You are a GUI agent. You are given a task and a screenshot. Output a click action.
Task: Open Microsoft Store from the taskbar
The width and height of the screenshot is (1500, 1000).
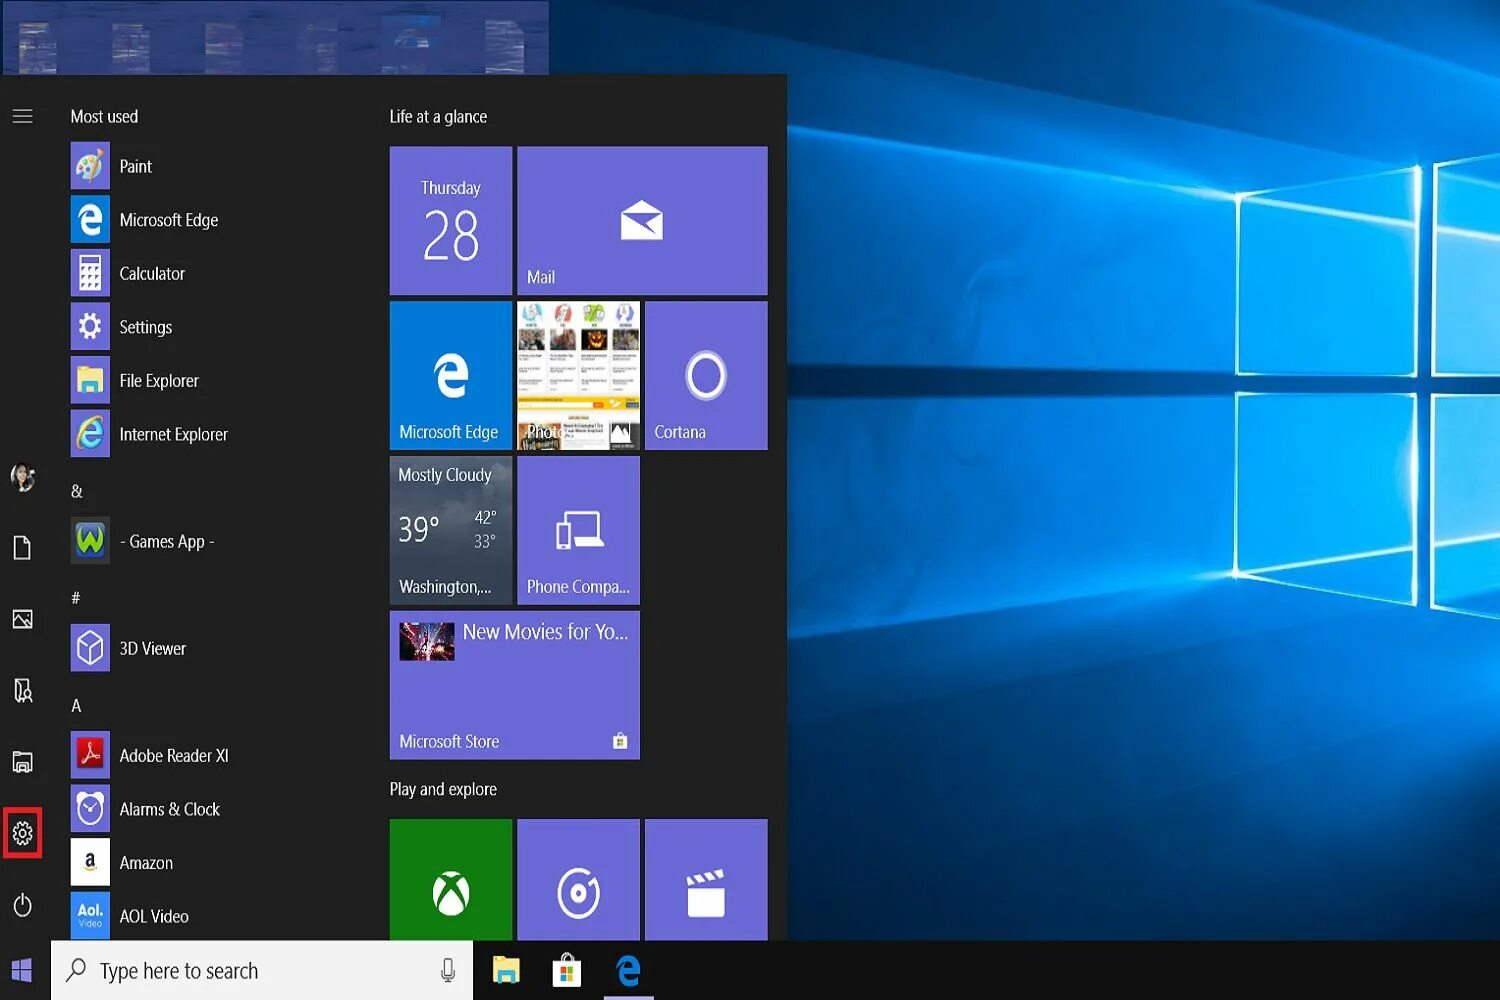pyautogui.click(x=566, y=970)
